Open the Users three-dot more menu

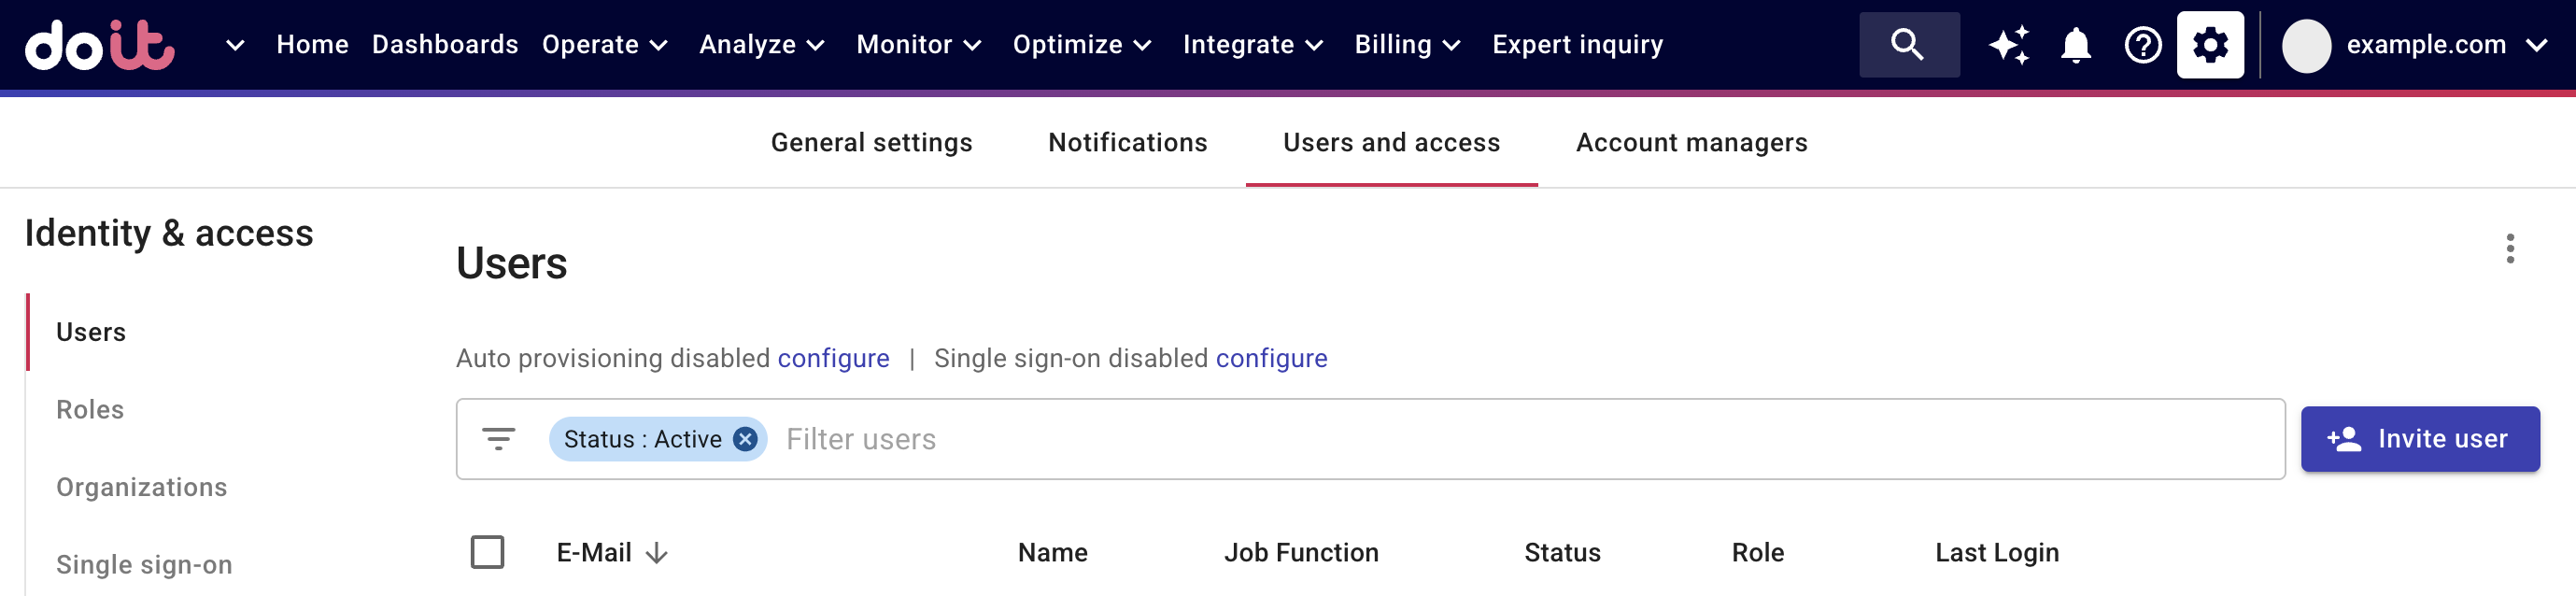click(2510, 248)
